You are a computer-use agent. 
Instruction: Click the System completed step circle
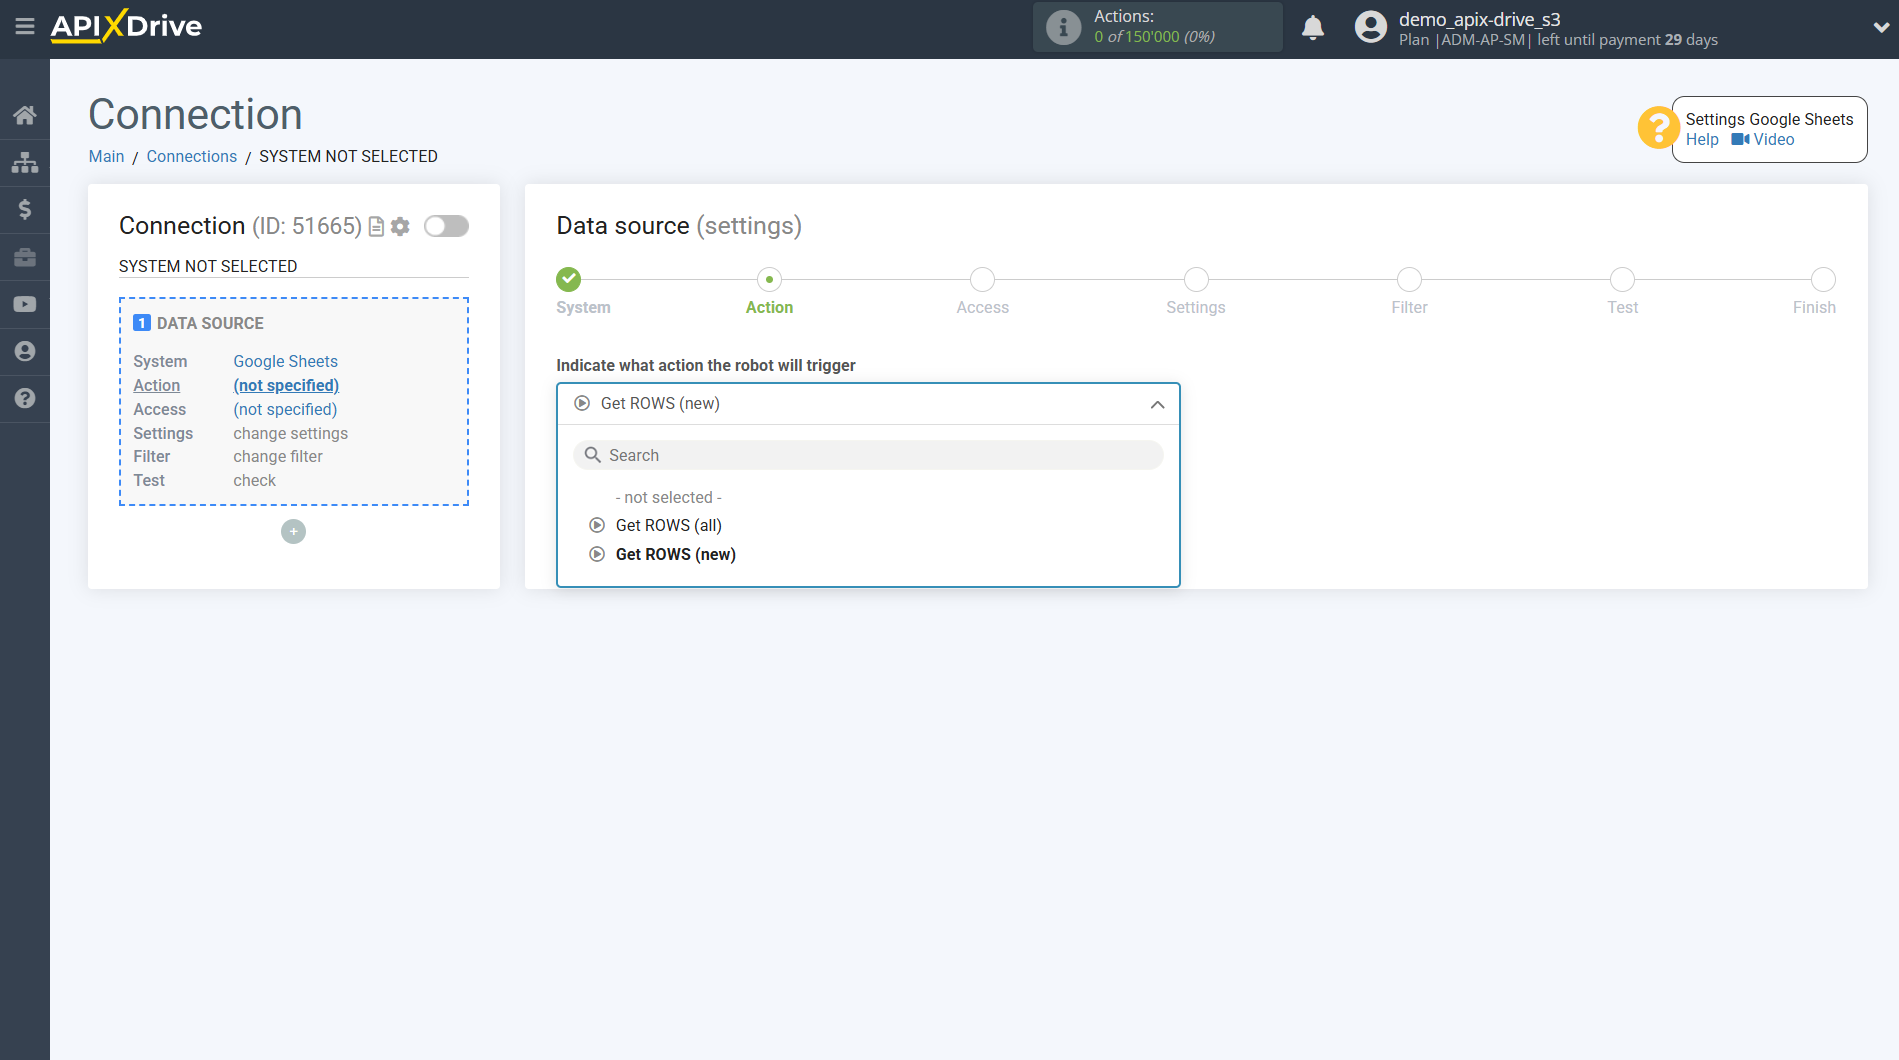(569, 279)
